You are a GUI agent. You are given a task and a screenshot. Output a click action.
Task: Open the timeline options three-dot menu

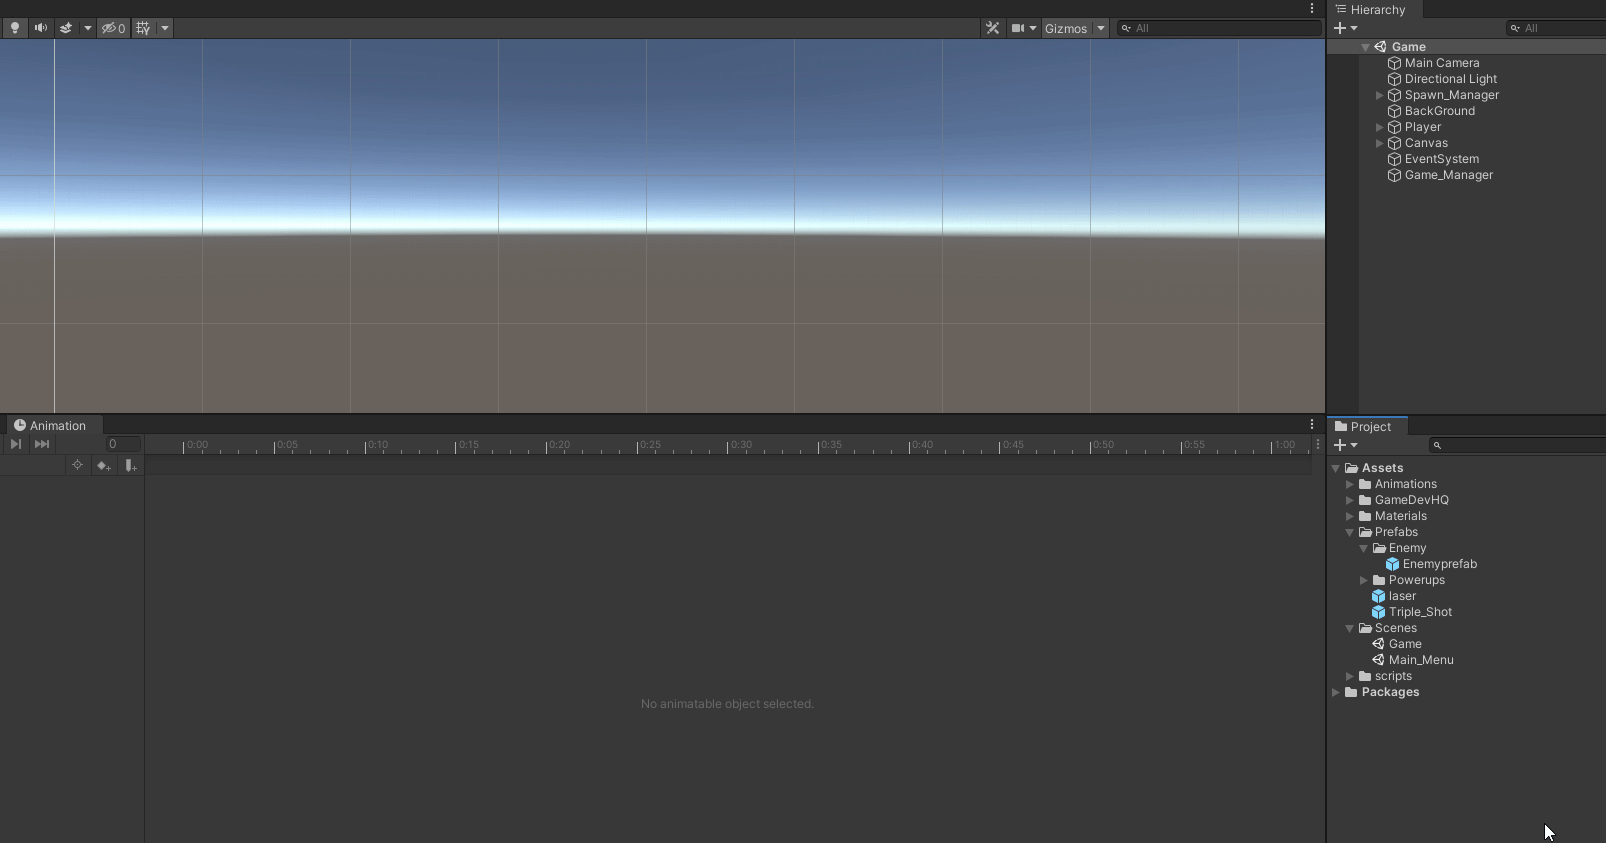click(x=1318, y=444)
